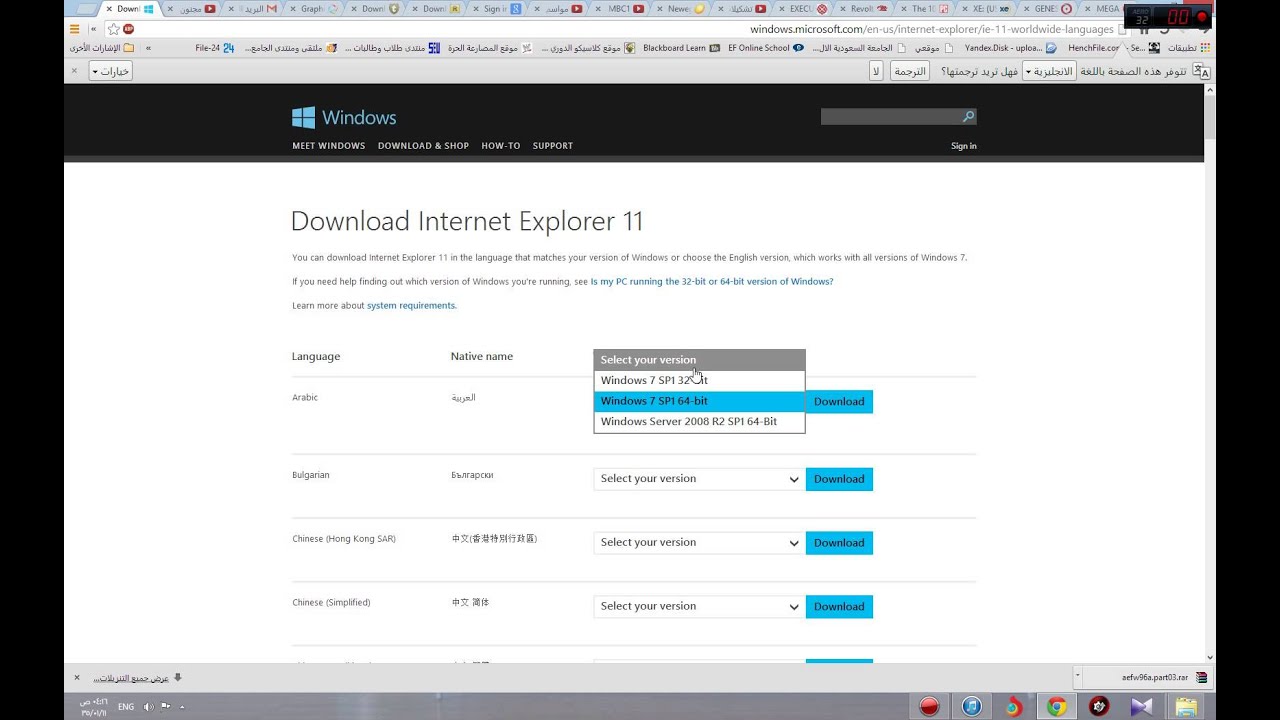
Task: Click the Arabic language row label
Action: 305,398
